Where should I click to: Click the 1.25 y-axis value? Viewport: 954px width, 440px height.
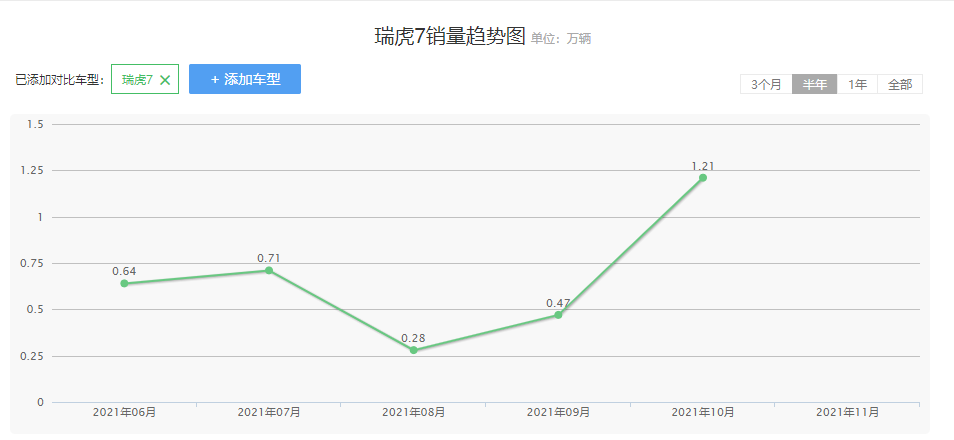[x=33, y=170]
